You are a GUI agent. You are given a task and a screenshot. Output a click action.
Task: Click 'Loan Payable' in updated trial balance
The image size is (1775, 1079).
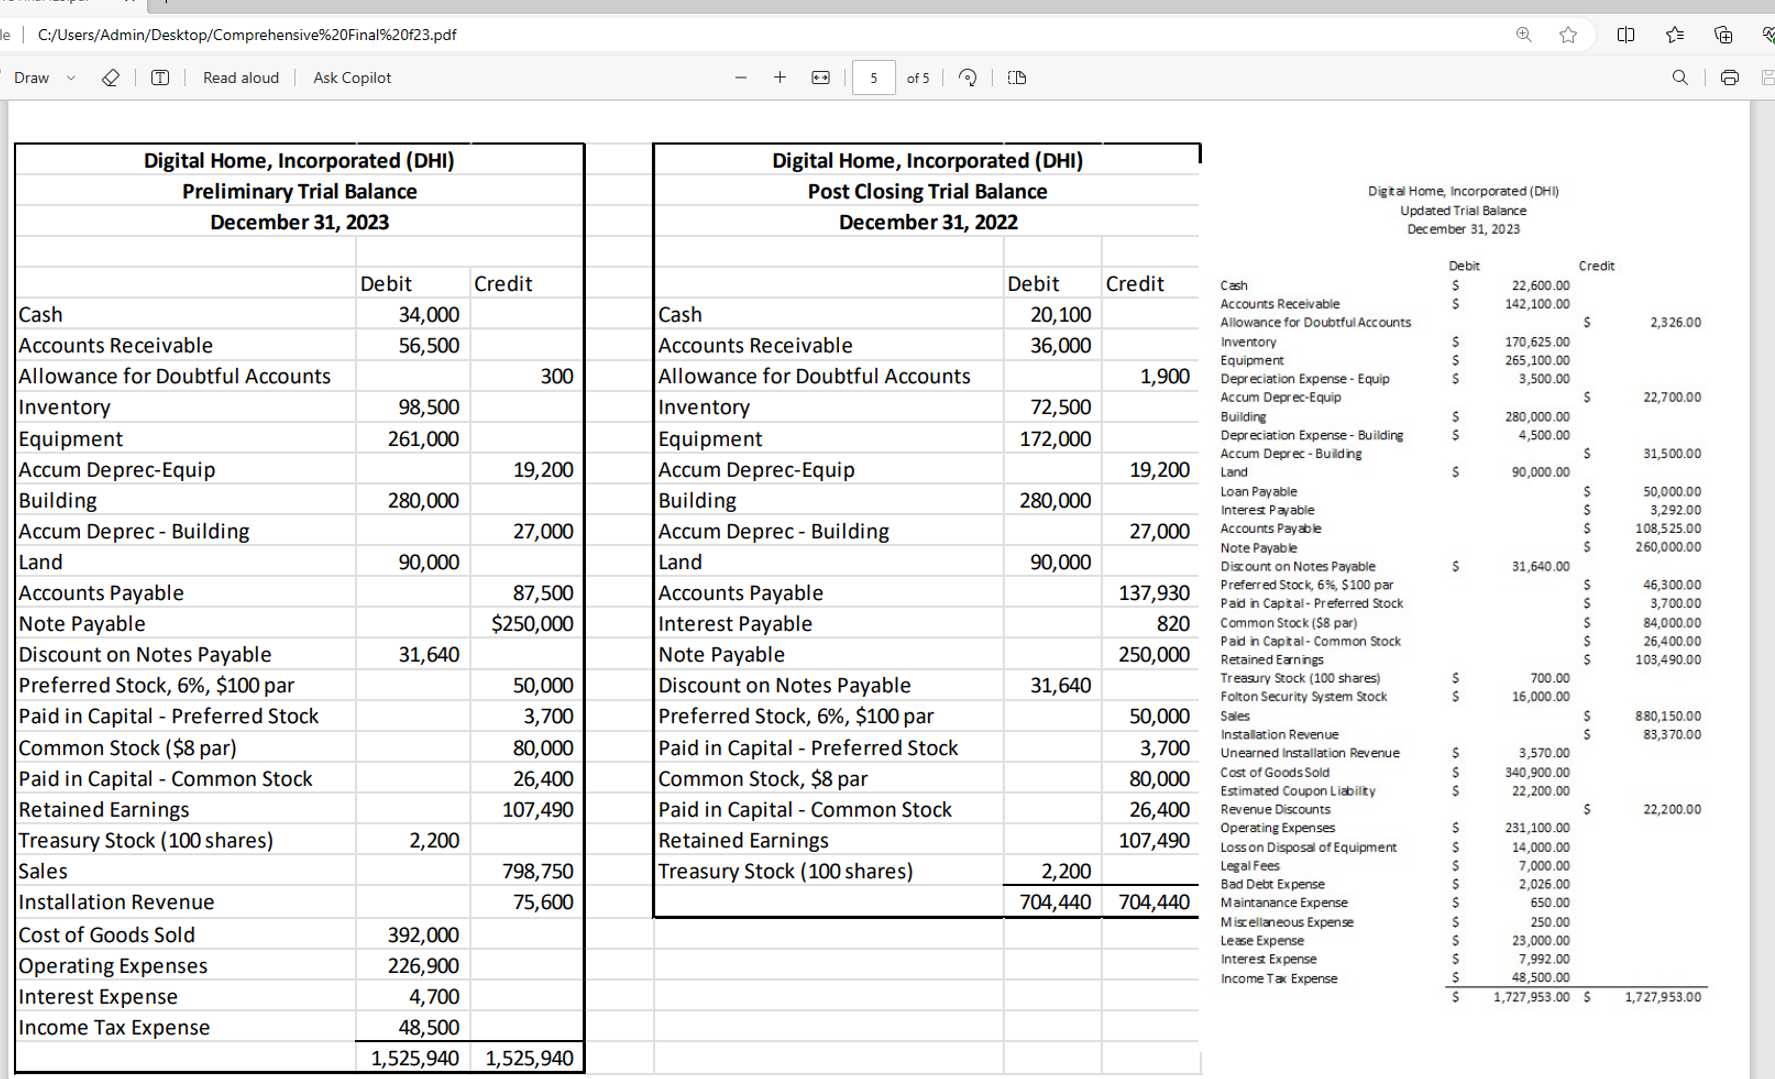(x=1258, y=492)
